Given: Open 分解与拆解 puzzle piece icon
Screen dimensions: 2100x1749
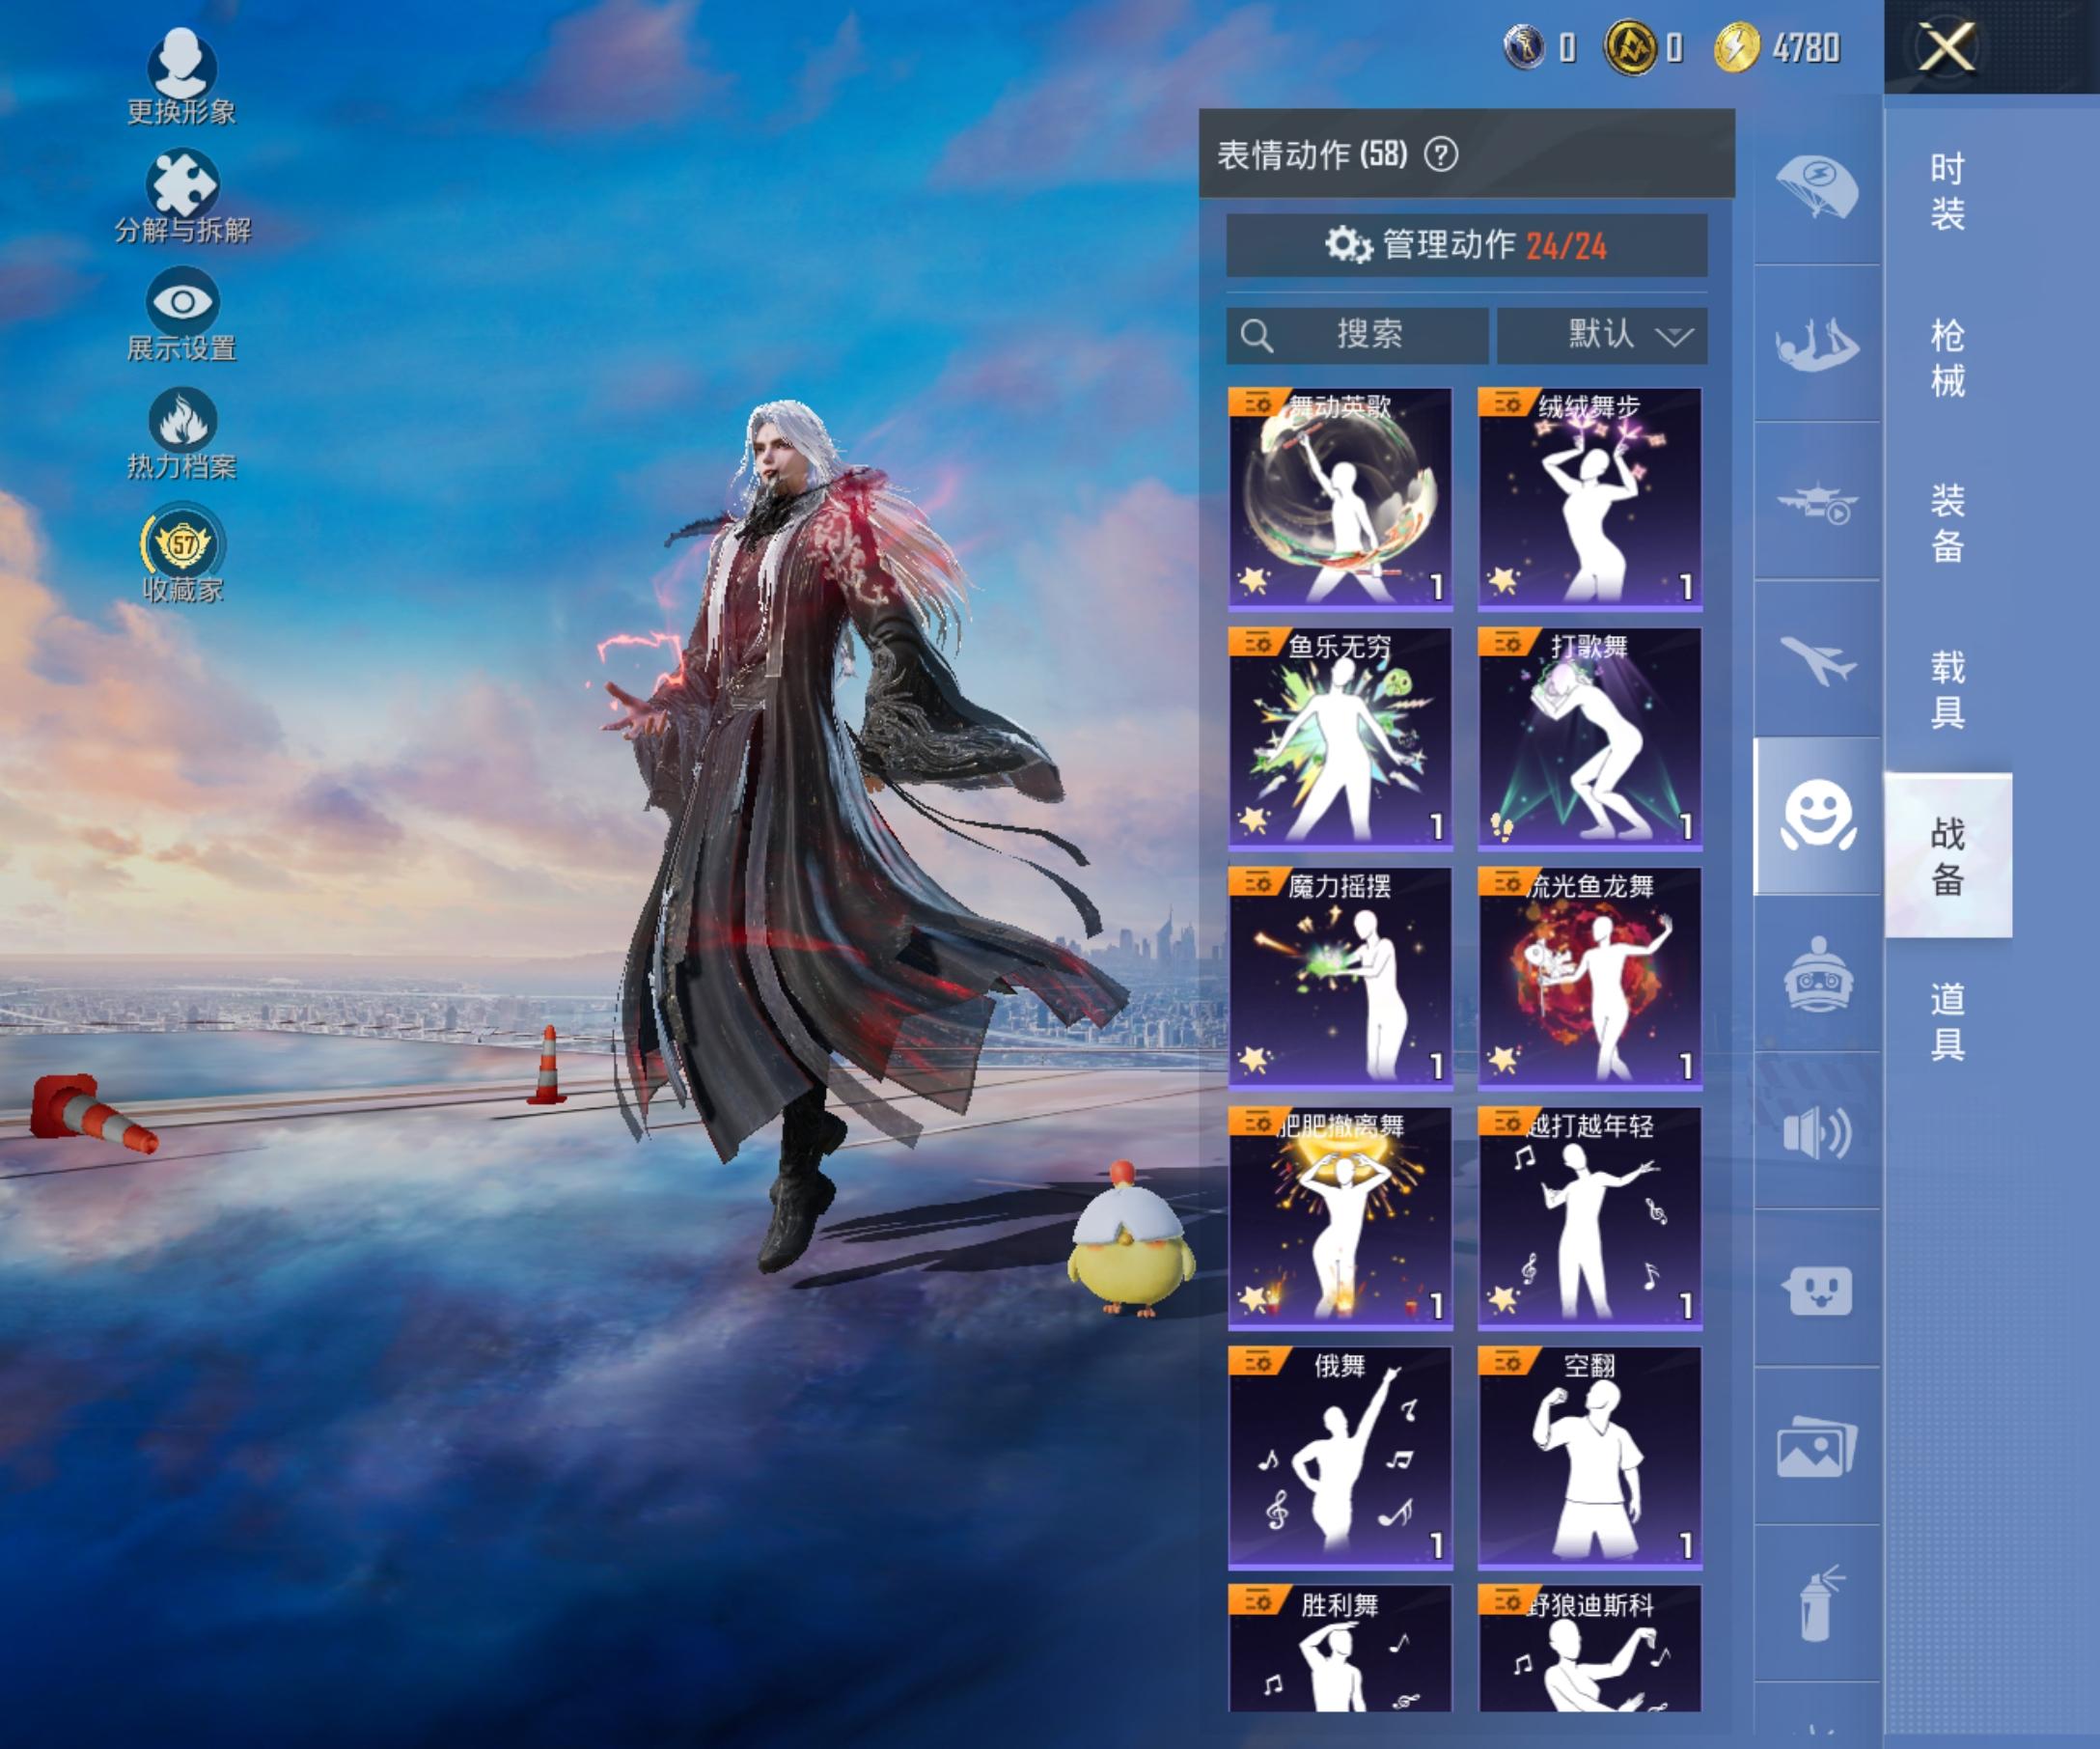Looking at the screenshot, I should 181,196.
